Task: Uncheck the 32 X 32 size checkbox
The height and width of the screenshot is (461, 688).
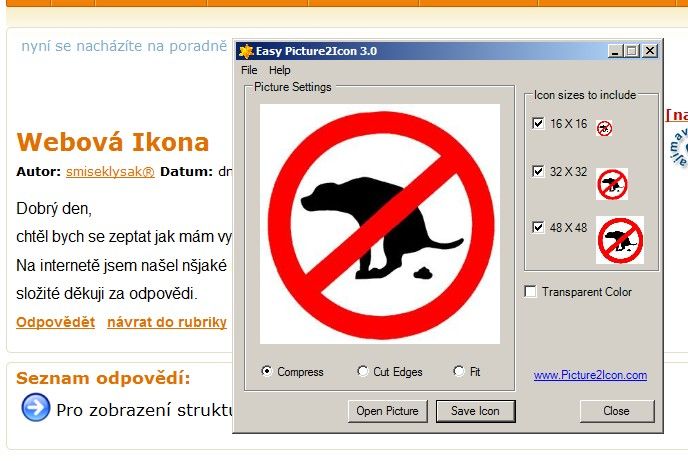Action: tap(538, 171)
